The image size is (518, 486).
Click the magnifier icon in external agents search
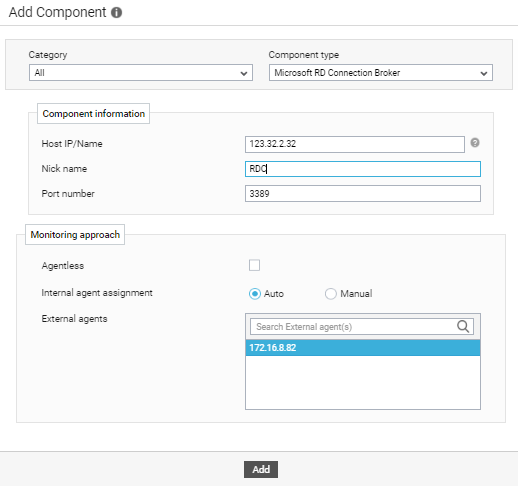pyautogui.click(x=463, y=327)
